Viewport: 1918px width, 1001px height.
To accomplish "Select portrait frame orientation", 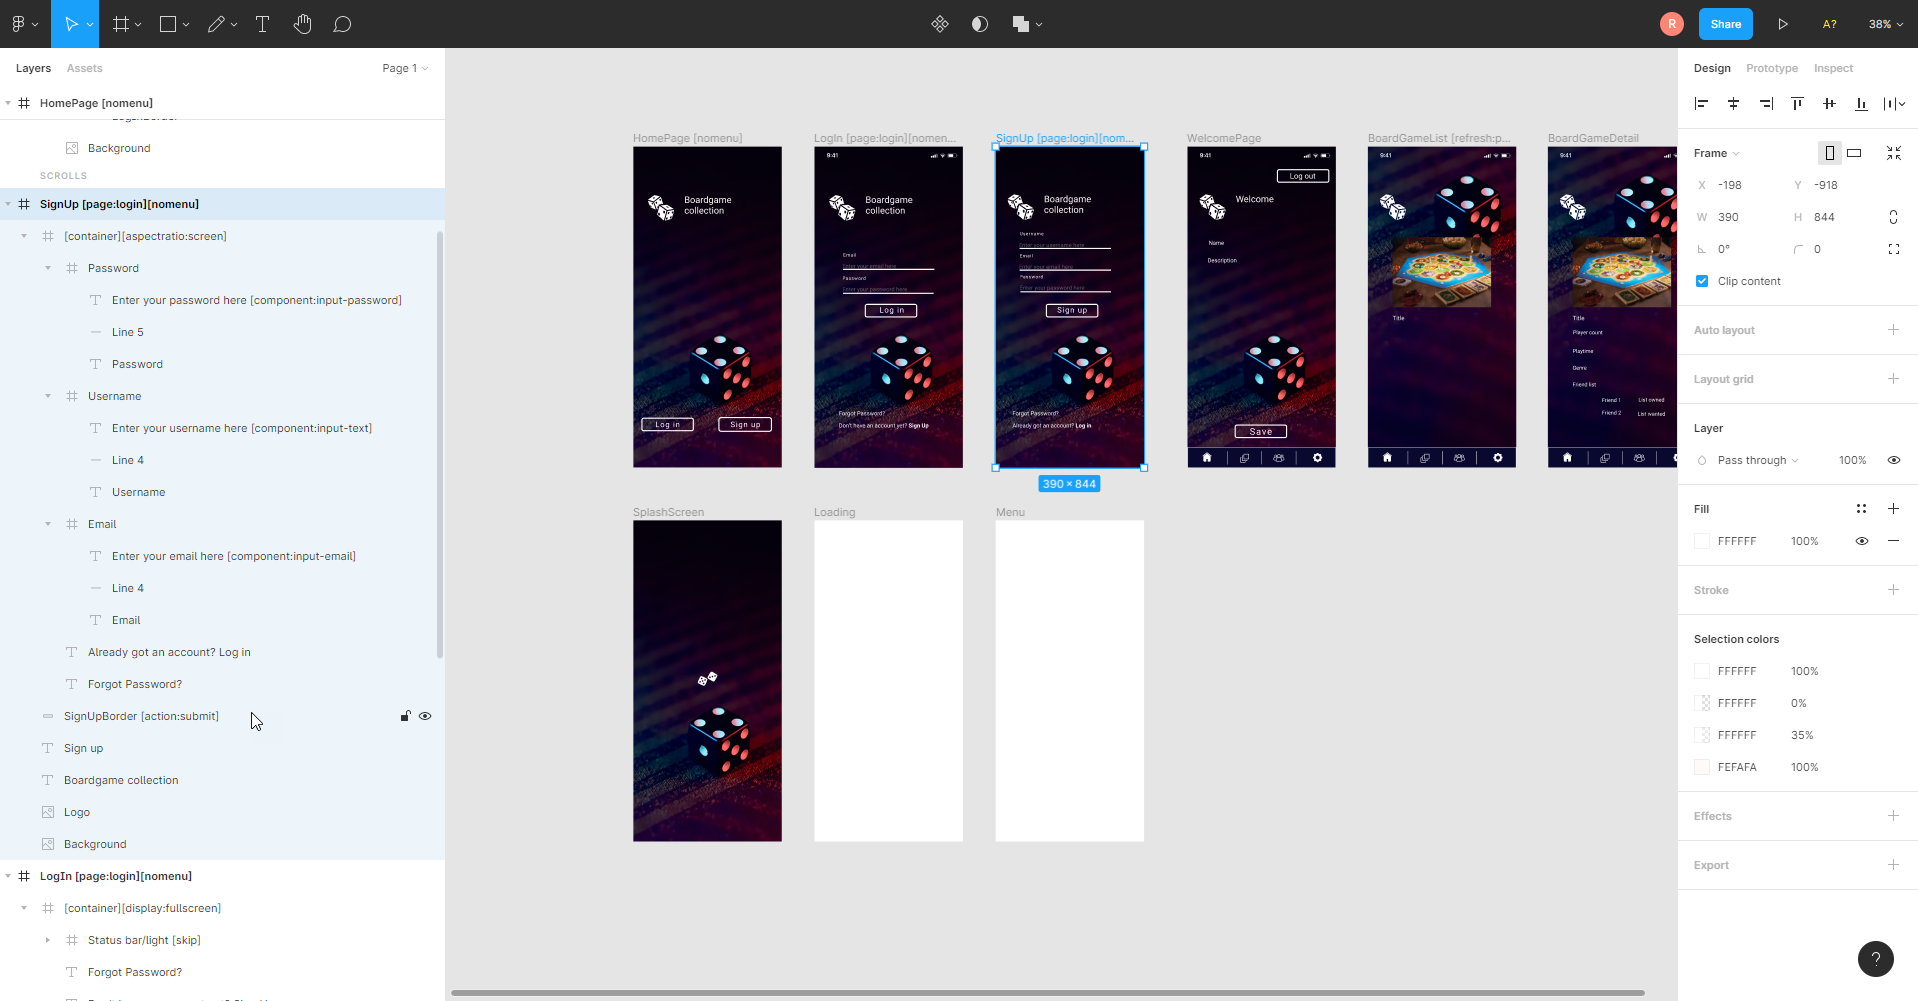I will (1830, 153).
